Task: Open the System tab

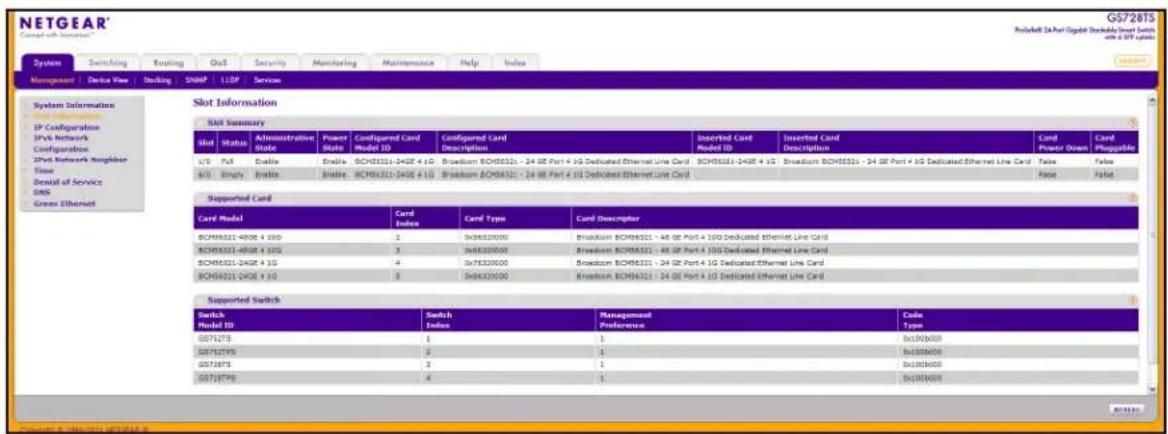Action: pyautogui.click(x=48, y=63)
